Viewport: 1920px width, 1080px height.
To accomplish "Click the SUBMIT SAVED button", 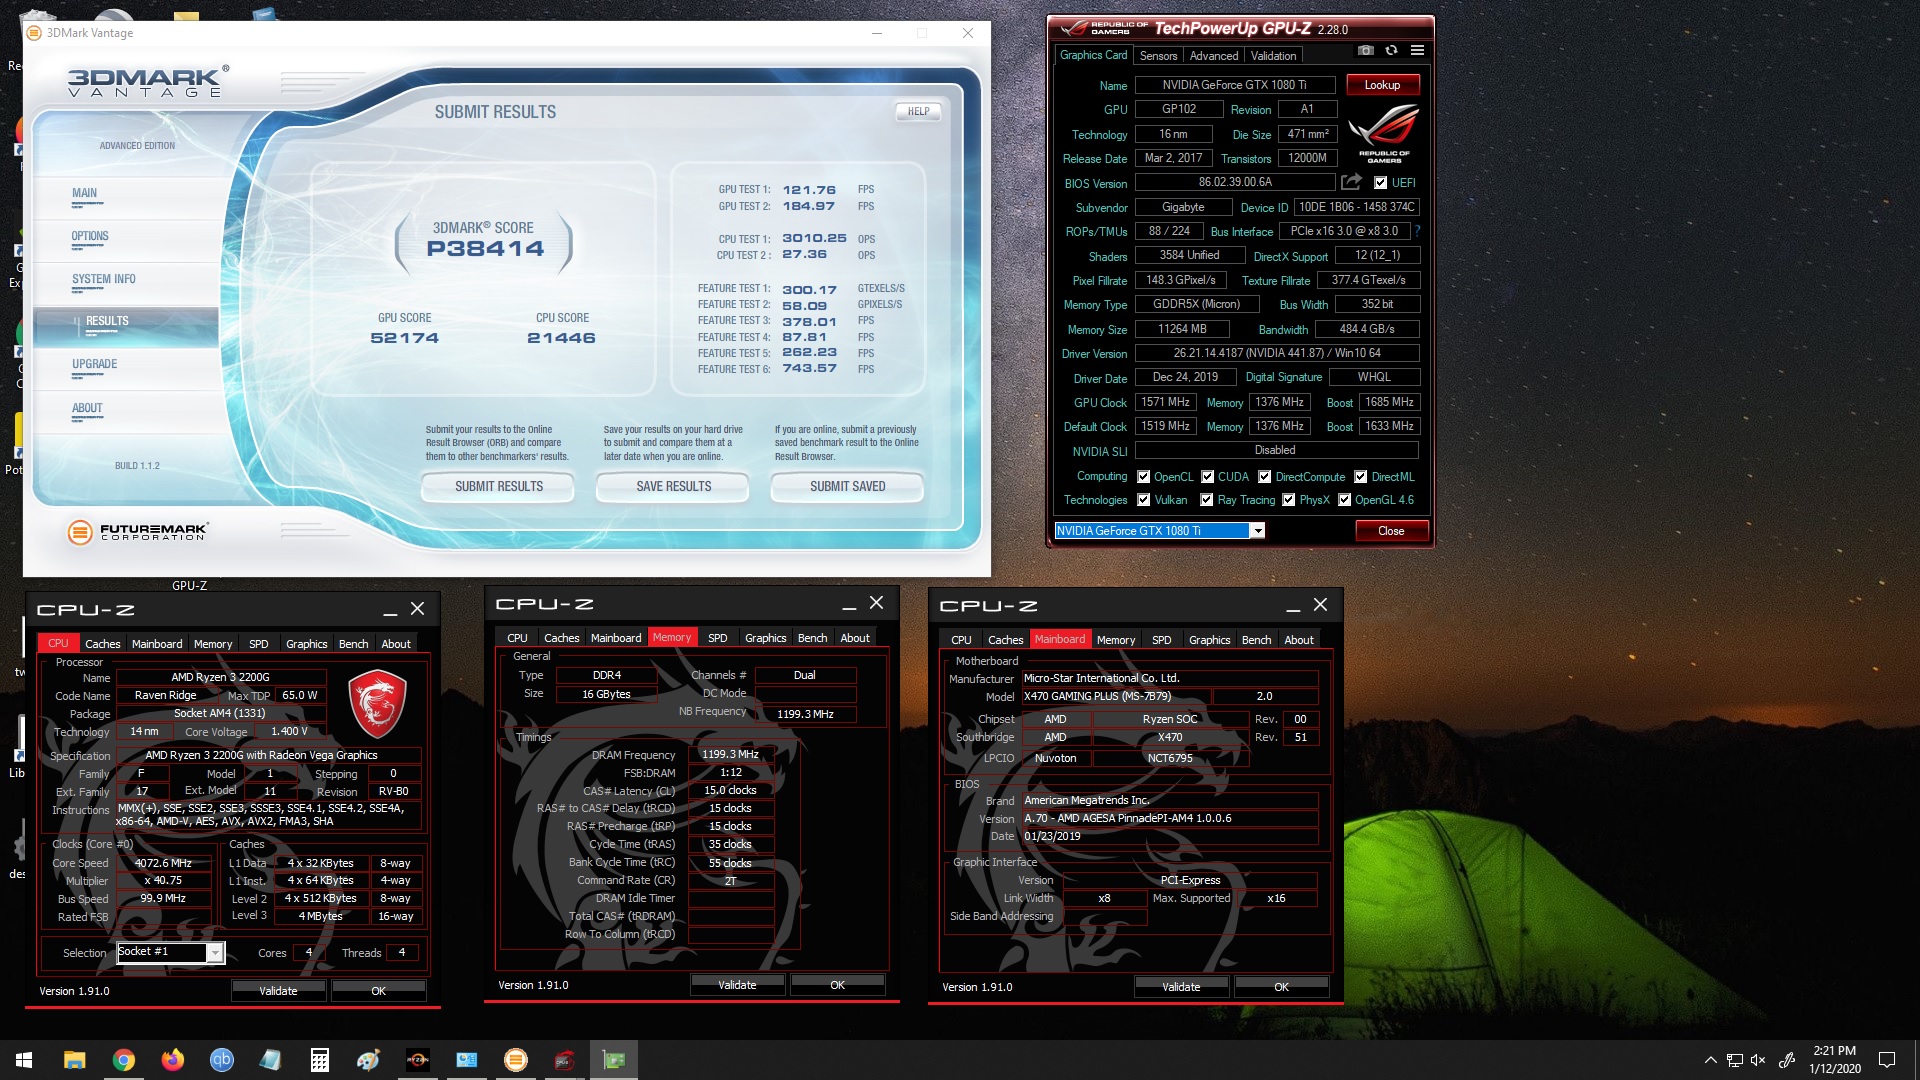I will pos(847,487).
